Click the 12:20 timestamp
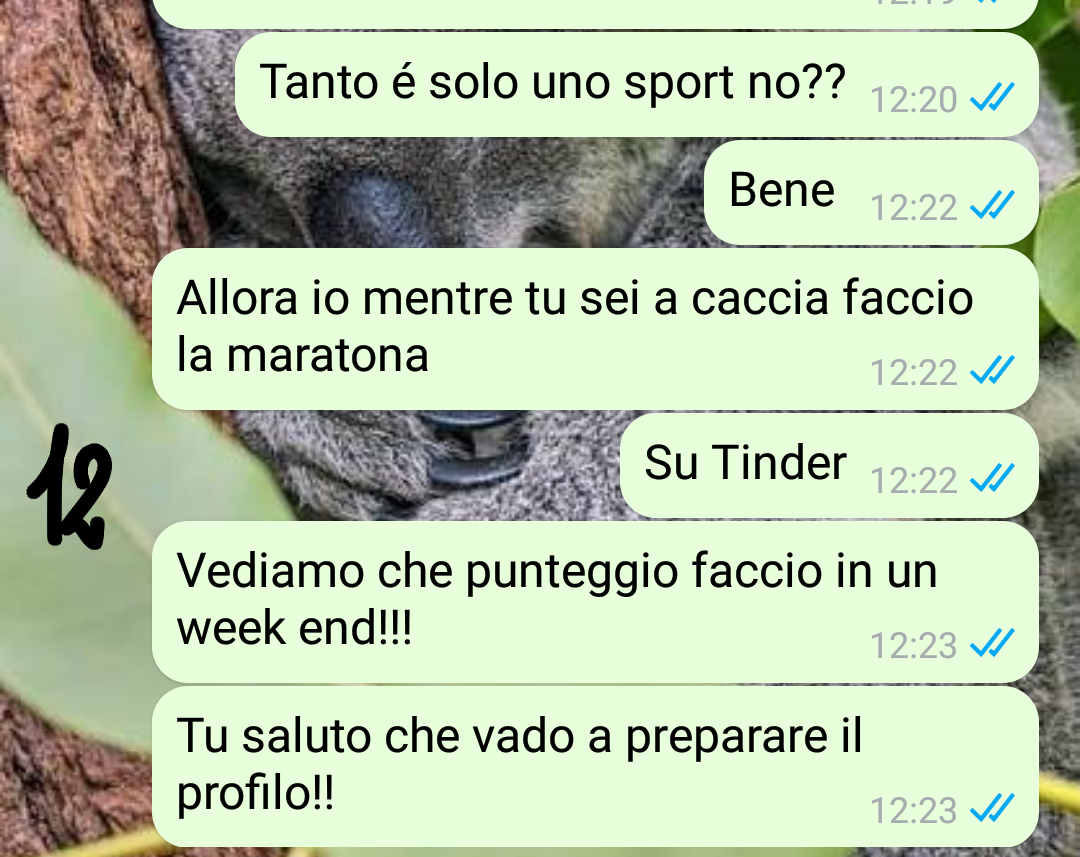 point(914,100)
